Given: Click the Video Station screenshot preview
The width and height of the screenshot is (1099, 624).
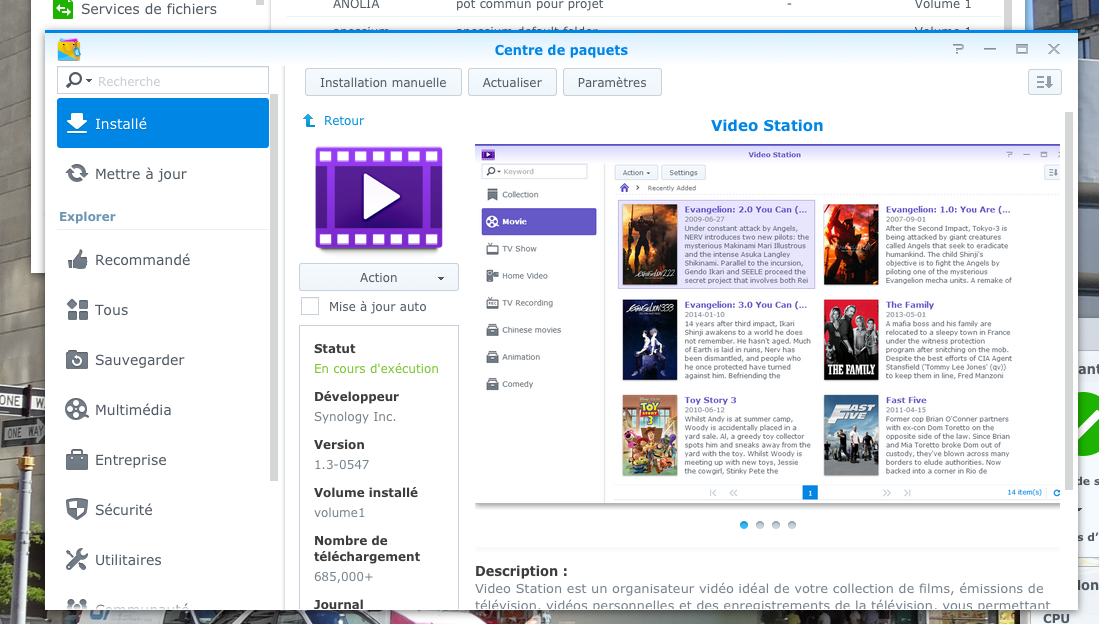Looking at the screenshot, I should click(767, 324).
